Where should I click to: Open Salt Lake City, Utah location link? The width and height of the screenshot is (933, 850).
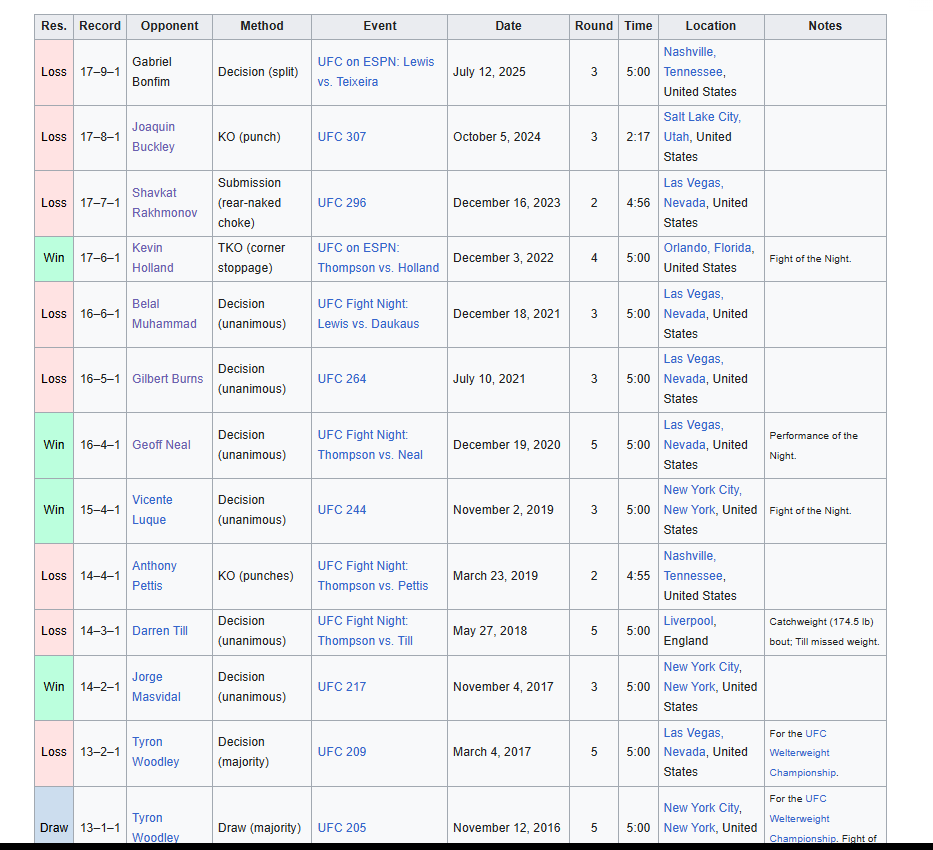702,127
